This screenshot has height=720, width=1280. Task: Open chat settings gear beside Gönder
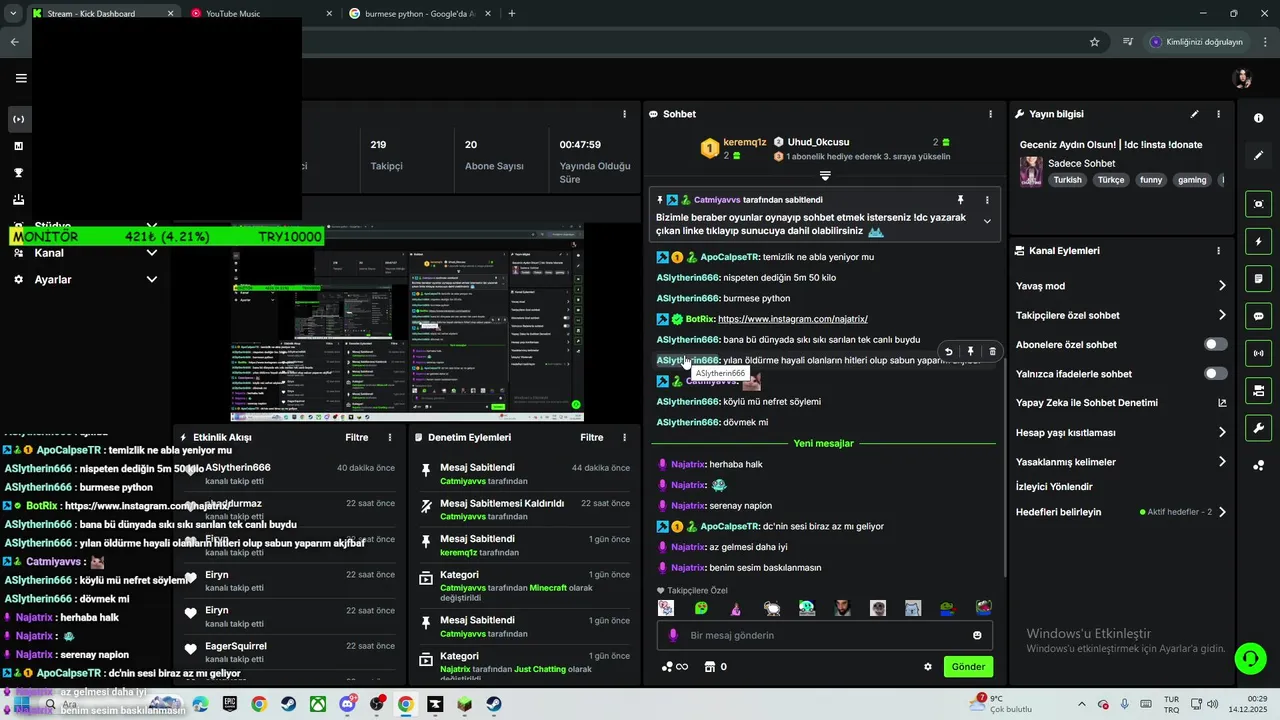click(928, 667)
